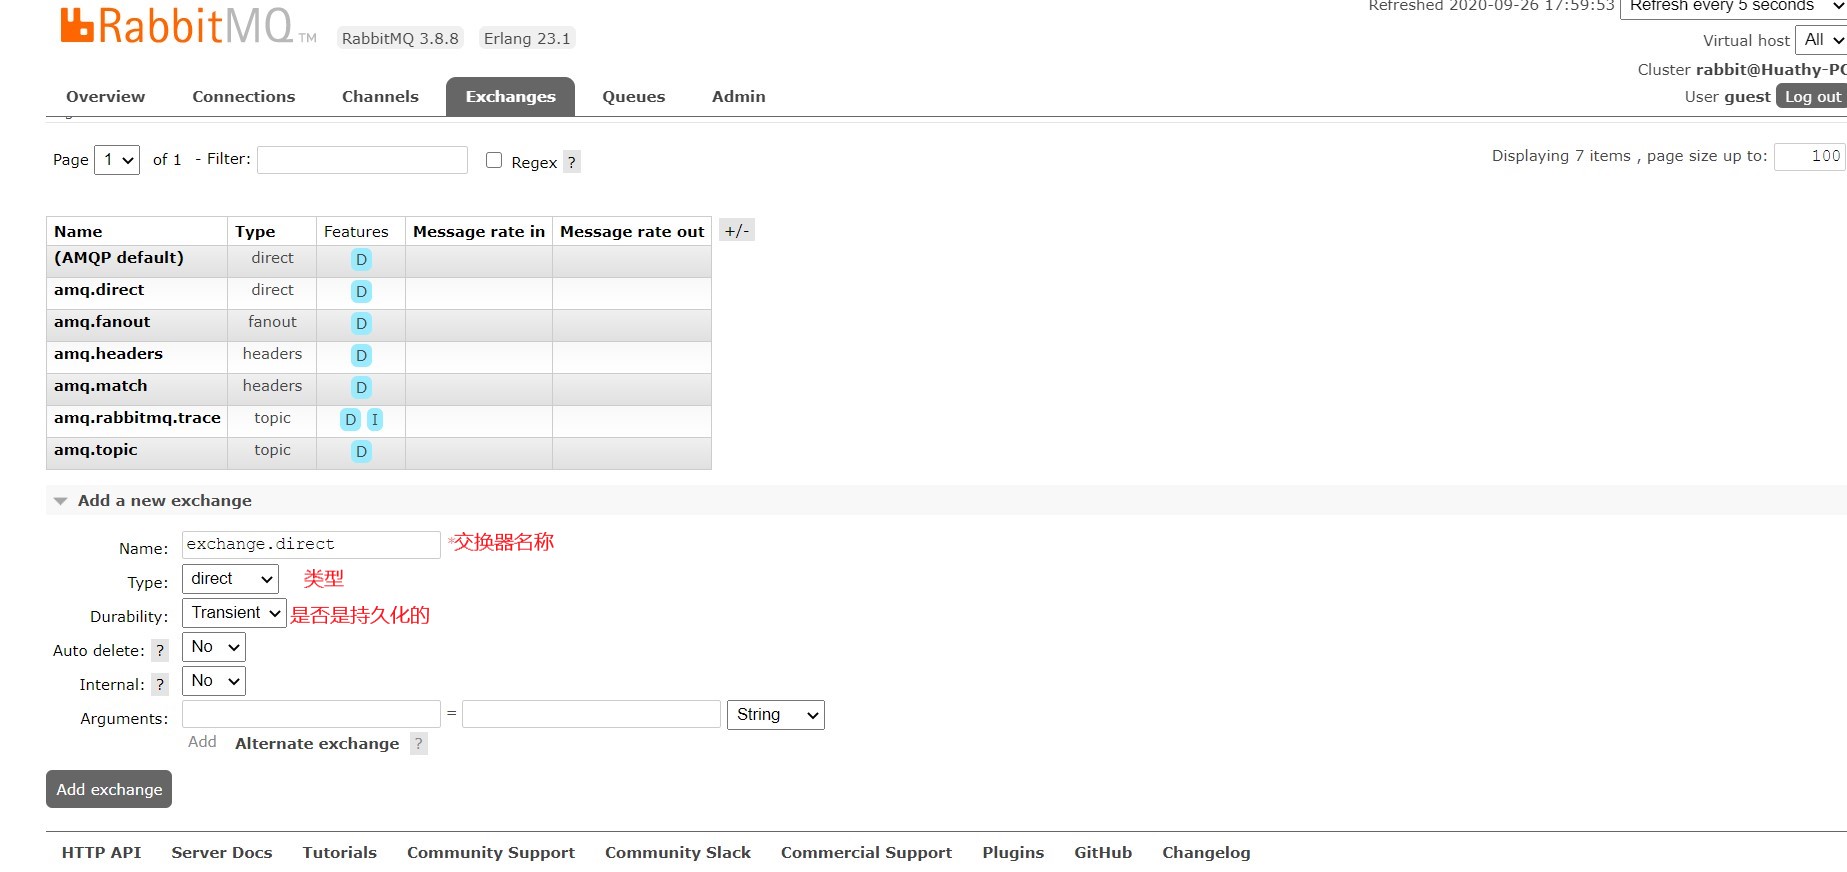The height and width of the screenshot is (872, 1847).
Task: Open the amq.rabbitmq.trace exchange
Action: [x=137, y=418]
